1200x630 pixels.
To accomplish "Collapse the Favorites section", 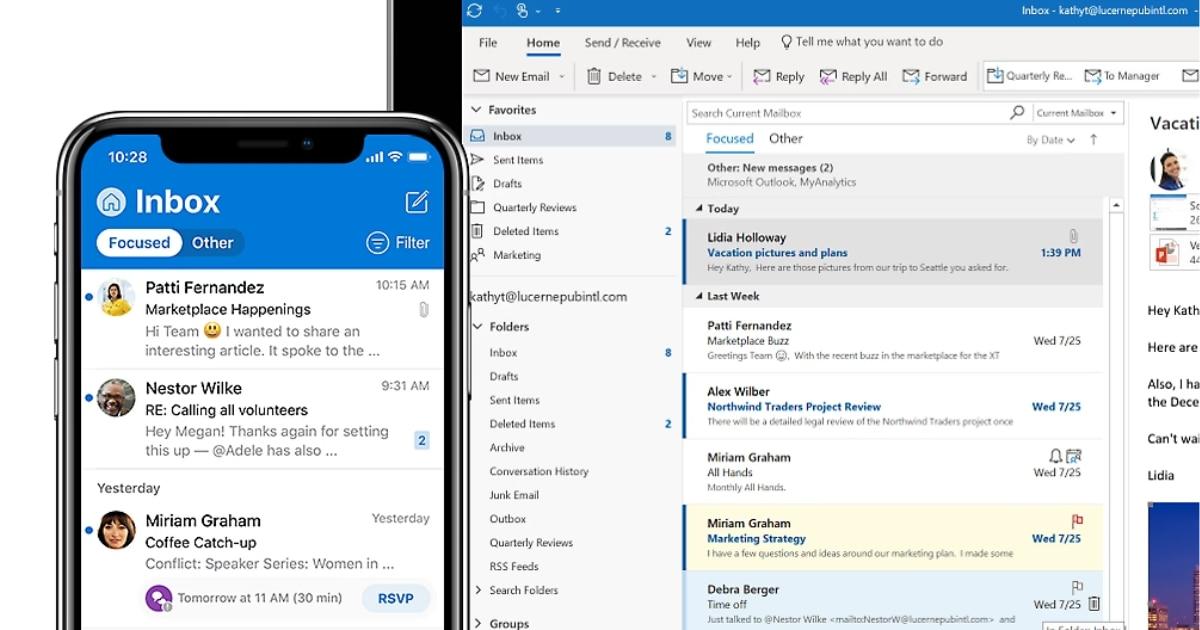I will pos(476,110).
